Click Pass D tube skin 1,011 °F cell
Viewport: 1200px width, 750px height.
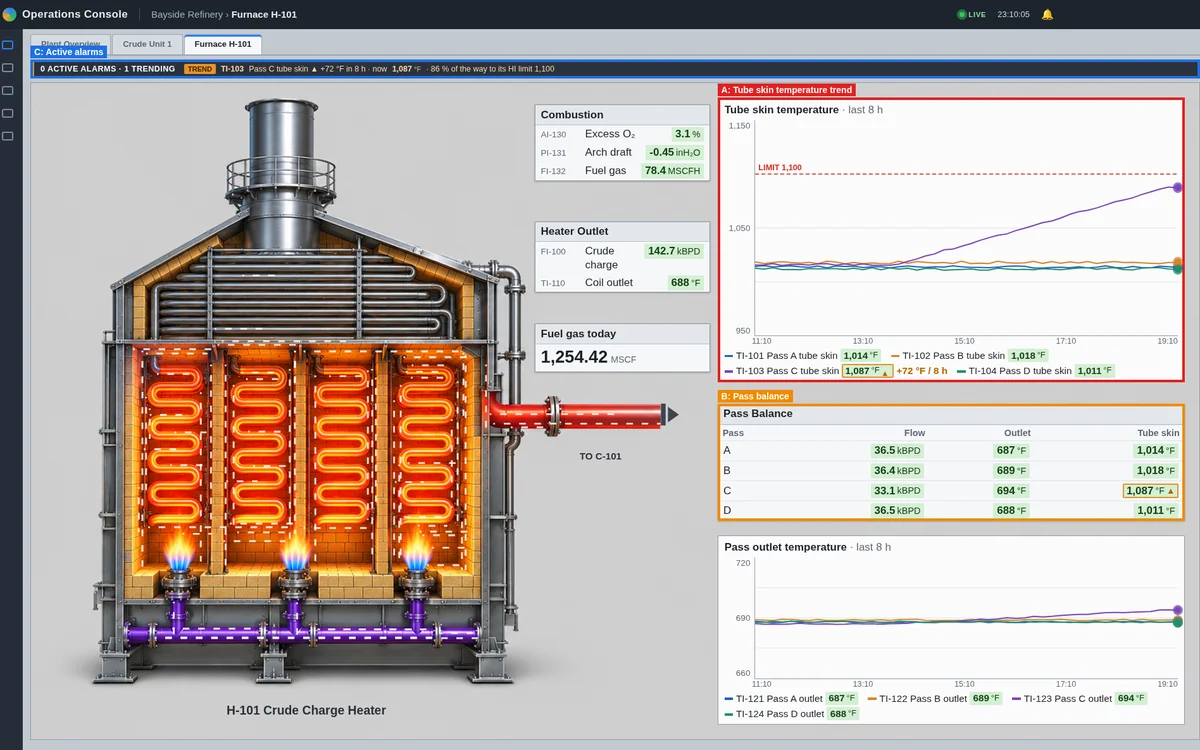(1156, 510)
